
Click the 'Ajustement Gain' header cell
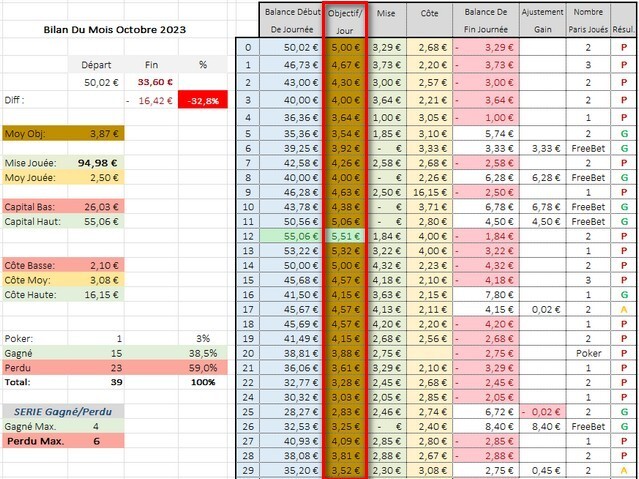542,20
